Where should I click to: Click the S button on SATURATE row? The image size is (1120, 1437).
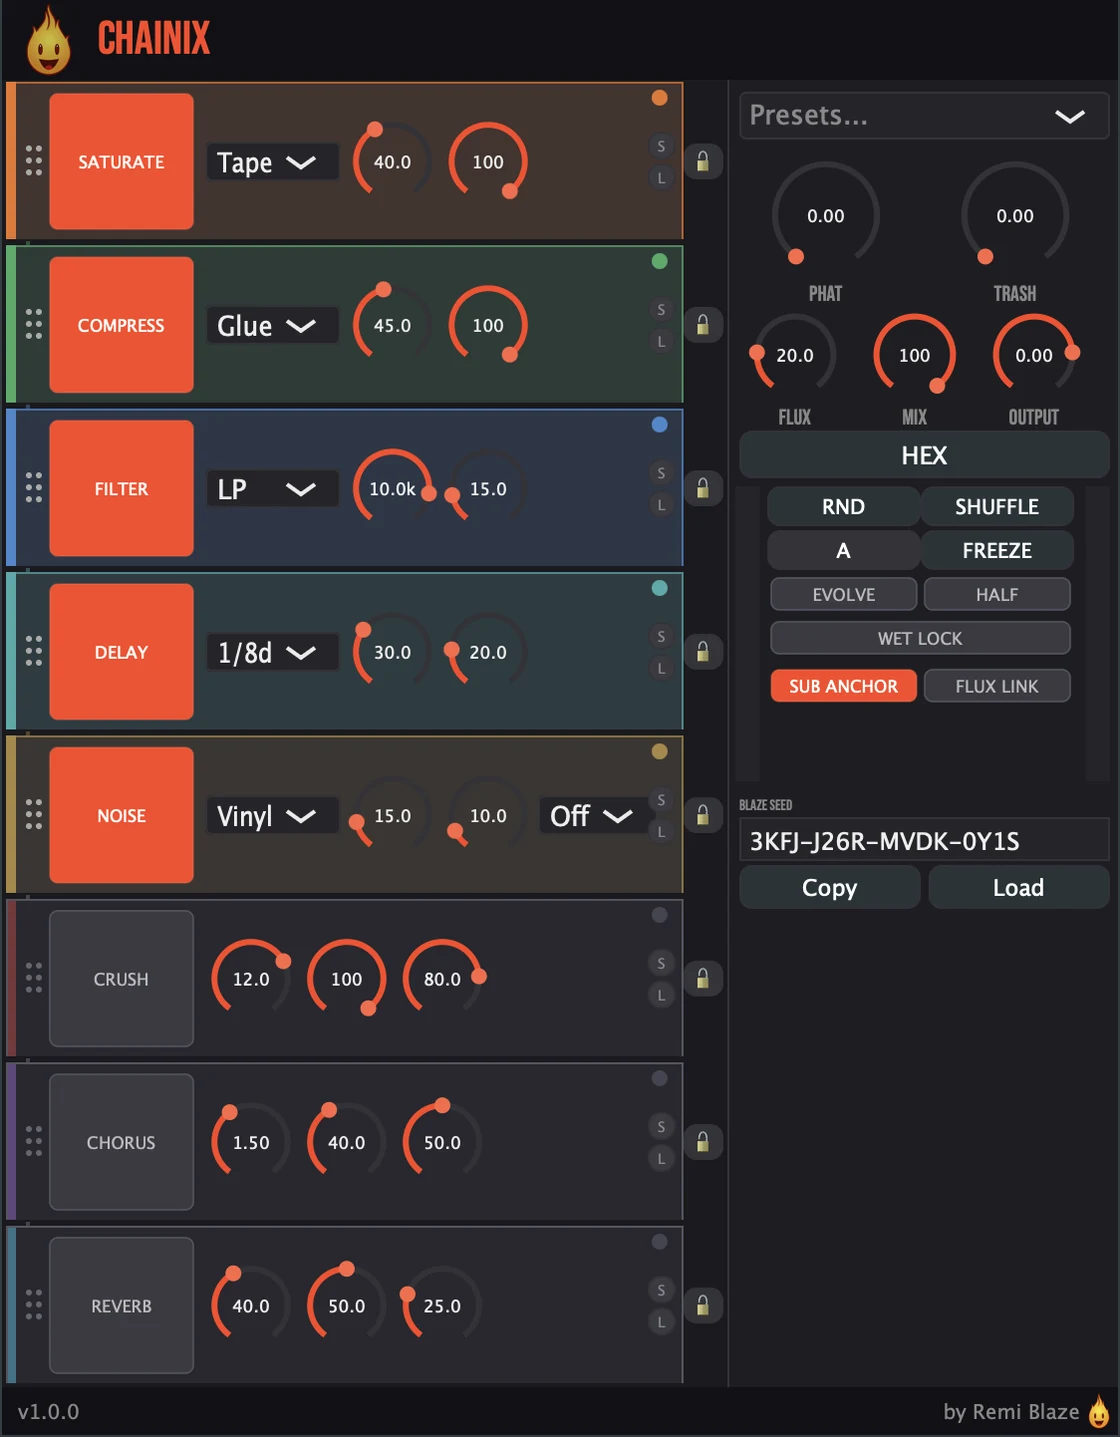(x=661, y=146)
